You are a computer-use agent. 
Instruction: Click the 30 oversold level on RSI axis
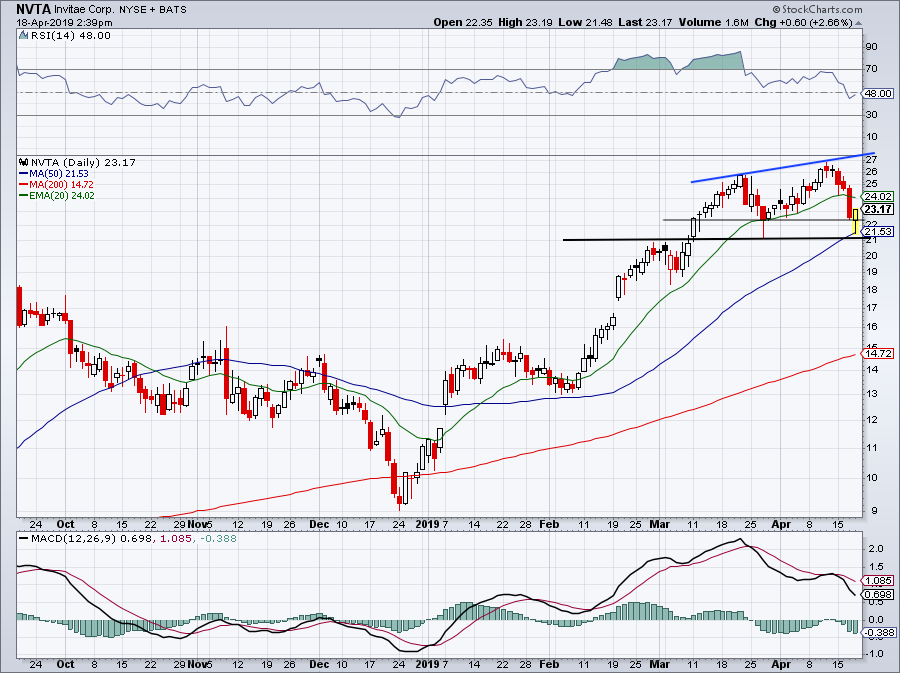point(871,115)
